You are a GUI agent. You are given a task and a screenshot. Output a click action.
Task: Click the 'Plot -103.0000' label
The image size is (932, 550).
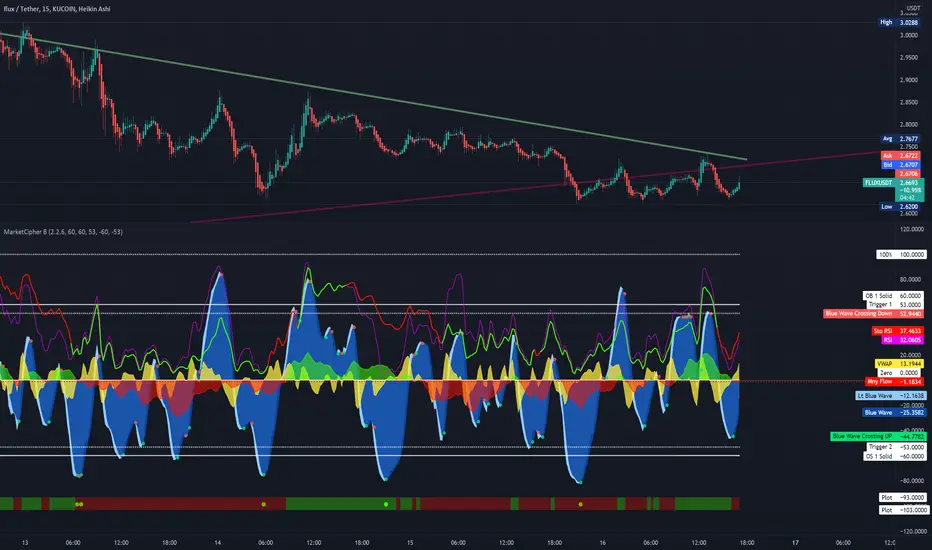point(904,510)
